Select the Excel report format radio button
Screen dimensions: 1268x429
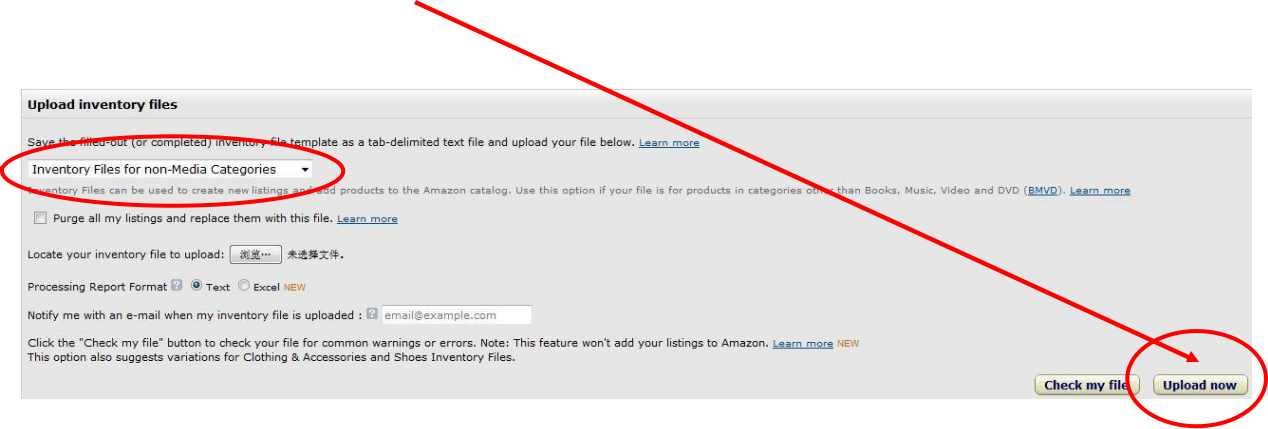click(244, 286)
